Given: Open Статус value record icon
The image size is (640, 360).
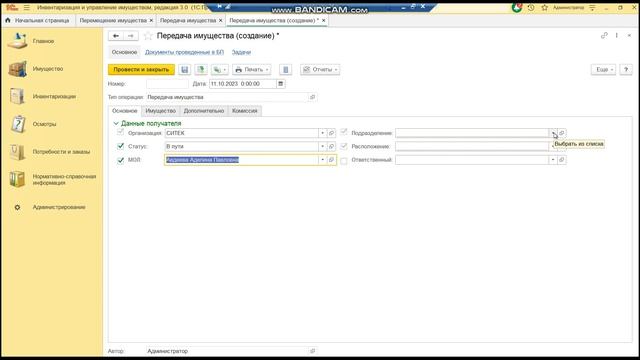Looking at the screenshot, I should 331,146.
